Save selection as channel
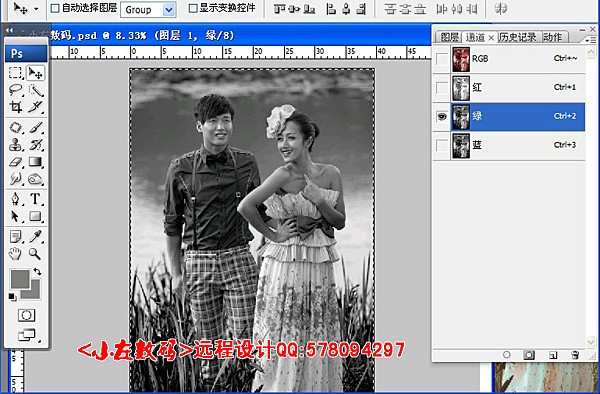The width and height of the screenshot is (600, 394). point(529,355)
